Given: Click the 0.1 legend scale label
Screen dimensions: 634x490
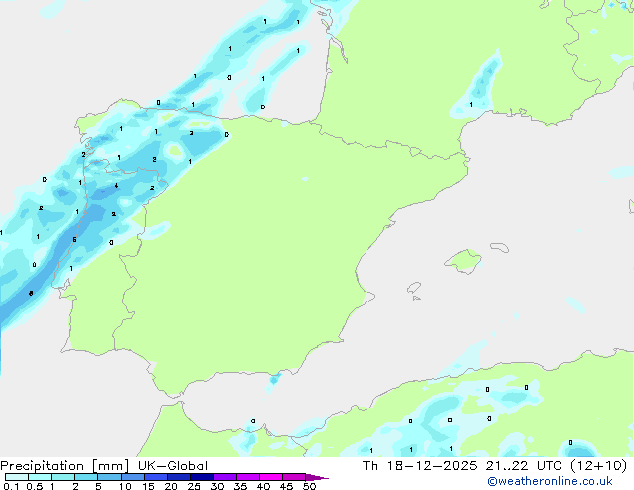Looking at the screenshot, I should [x=11, y=486].
